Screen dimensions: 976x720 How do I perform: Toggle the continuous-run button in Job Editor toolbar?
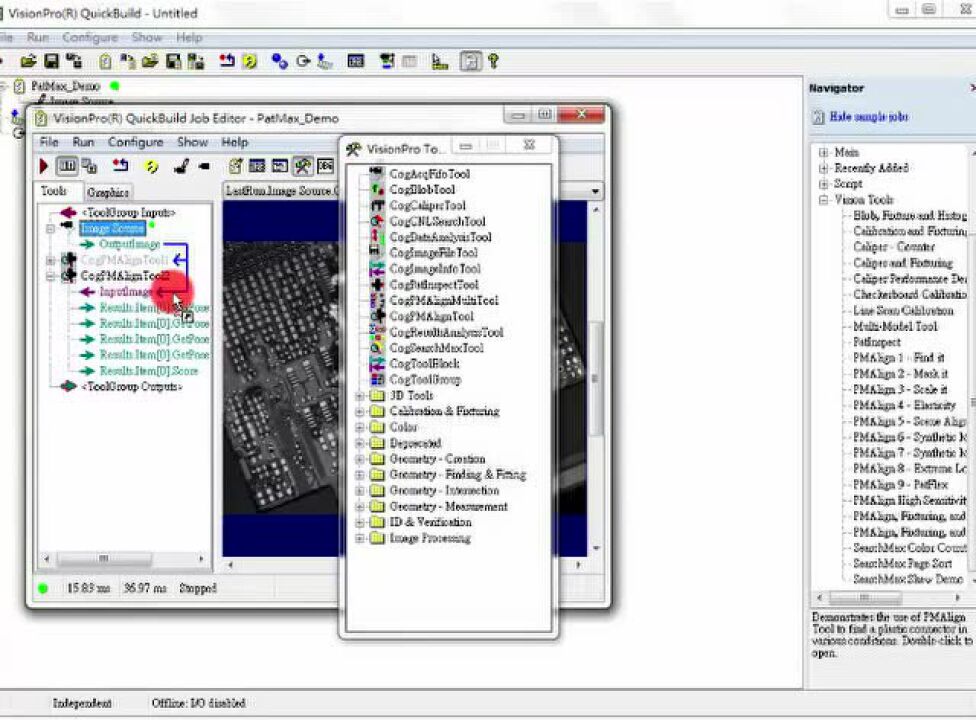pyautogui.click(x=67, y=166)
